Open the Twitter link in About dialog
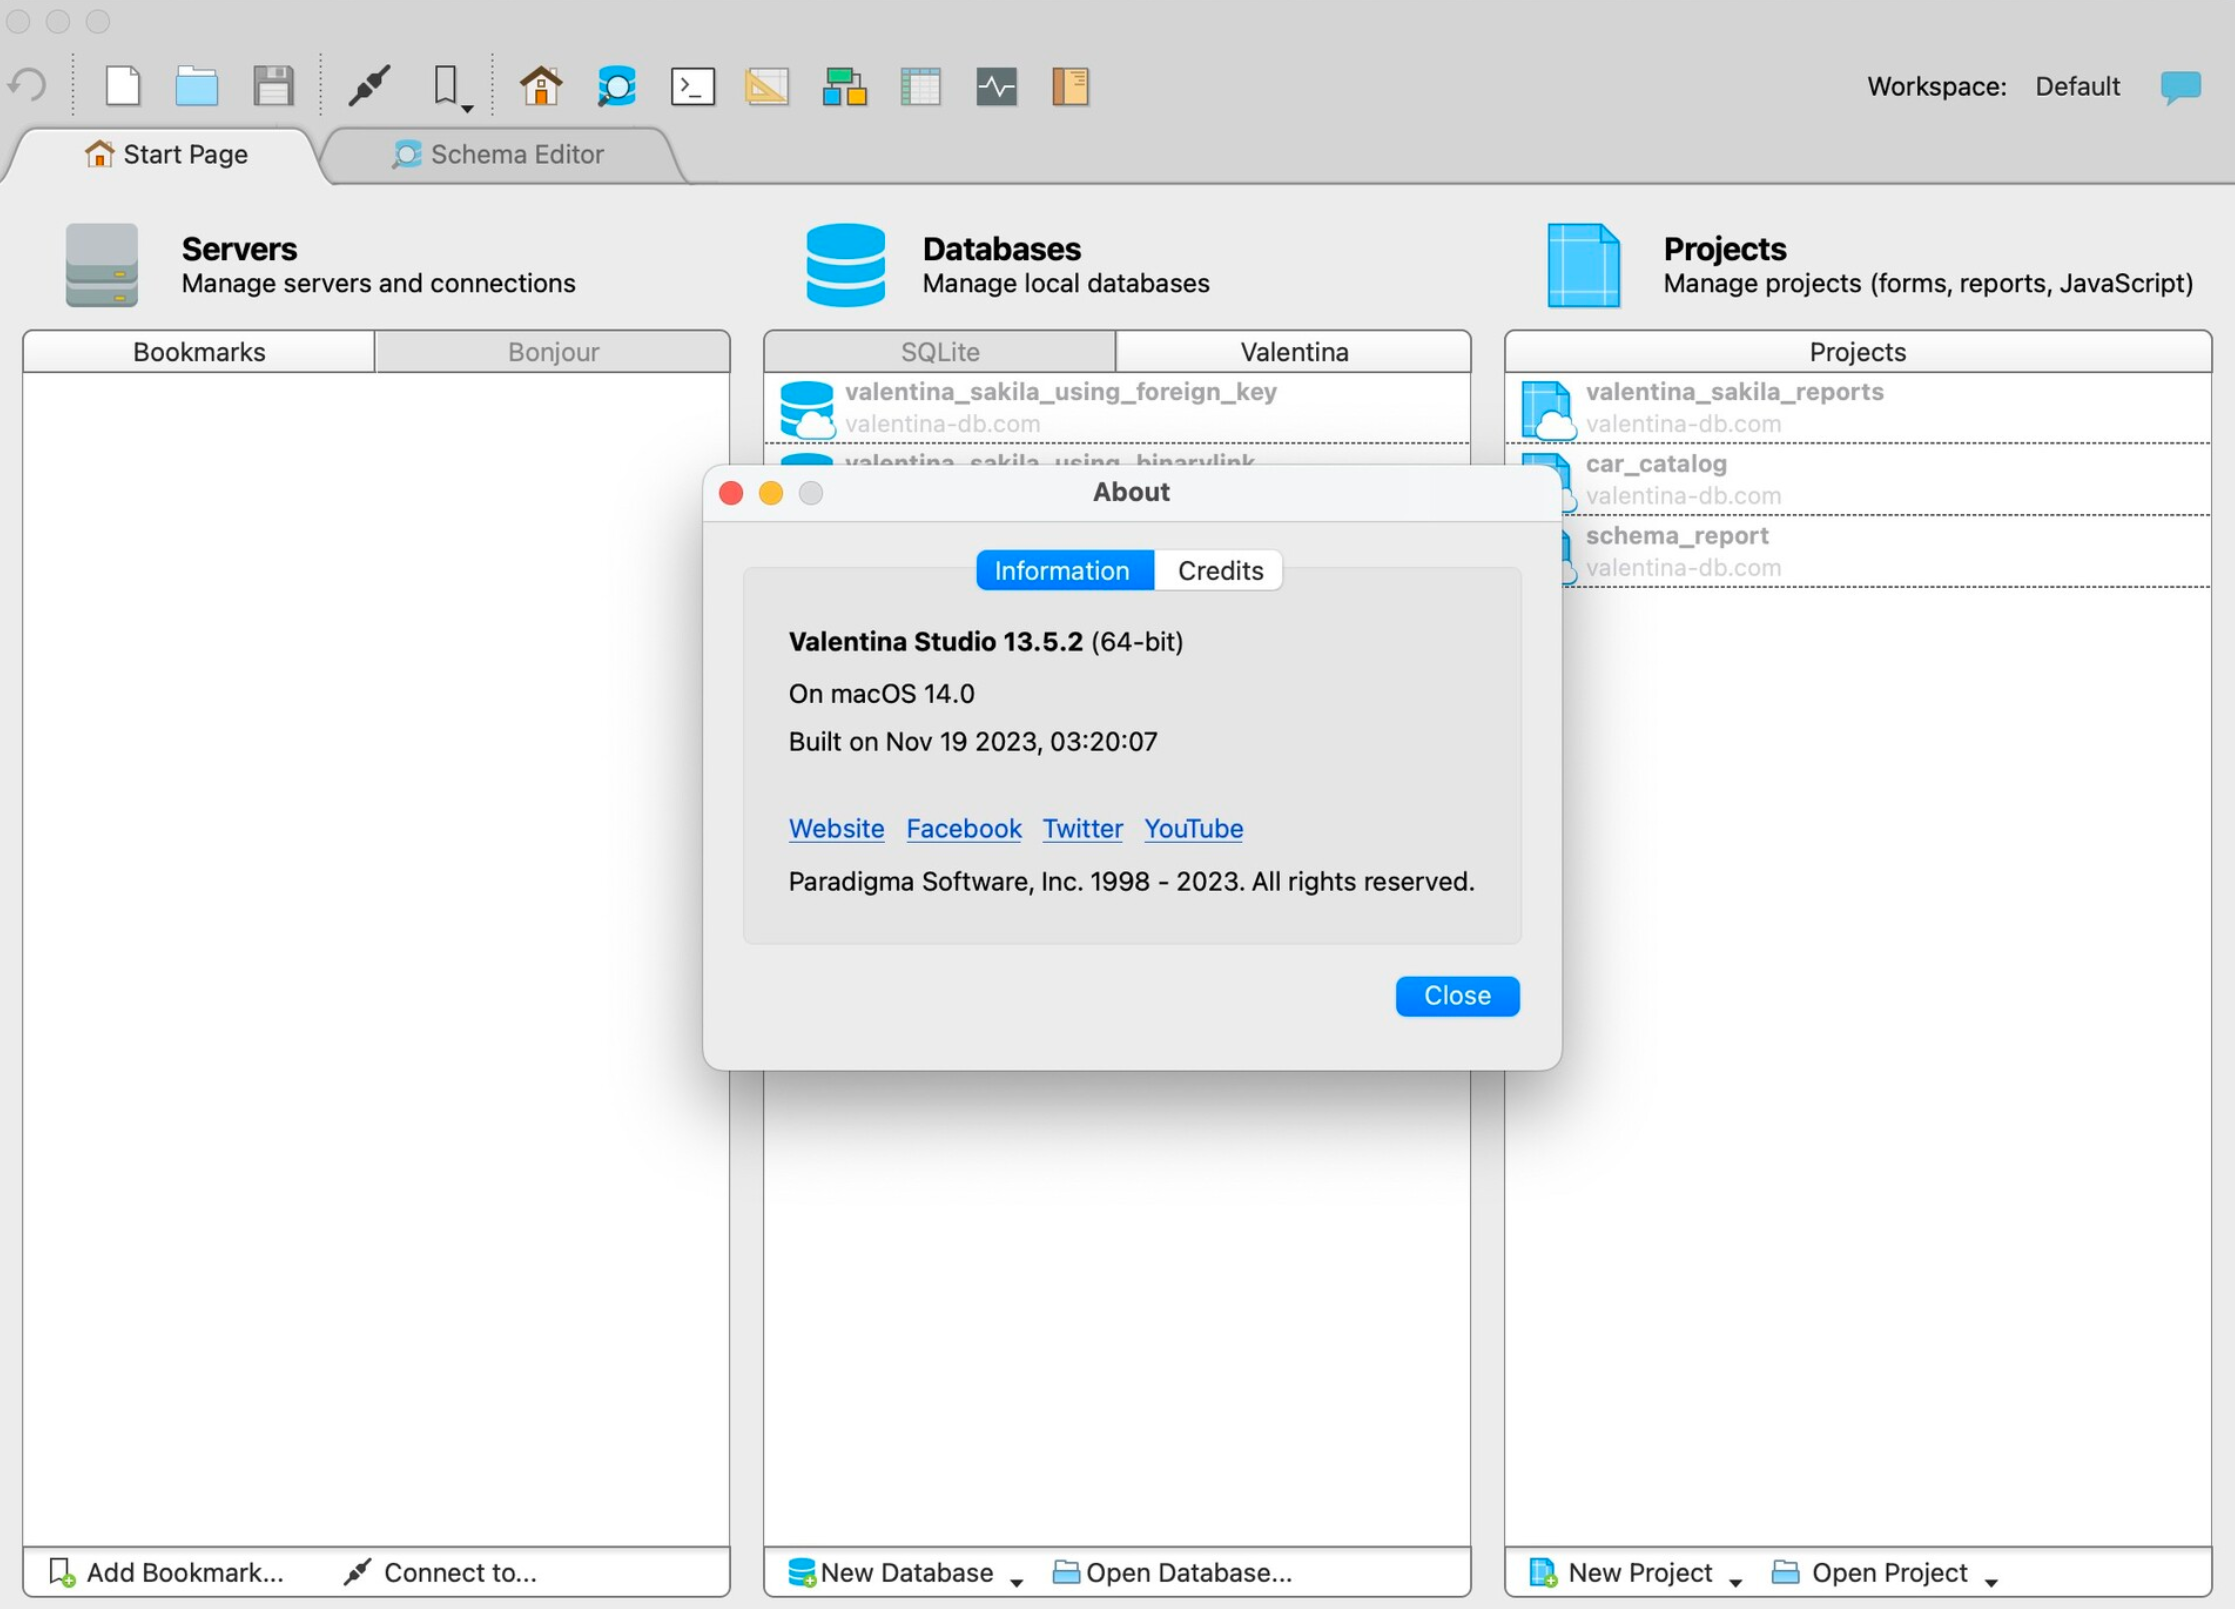 click(x=1082, y=828)
